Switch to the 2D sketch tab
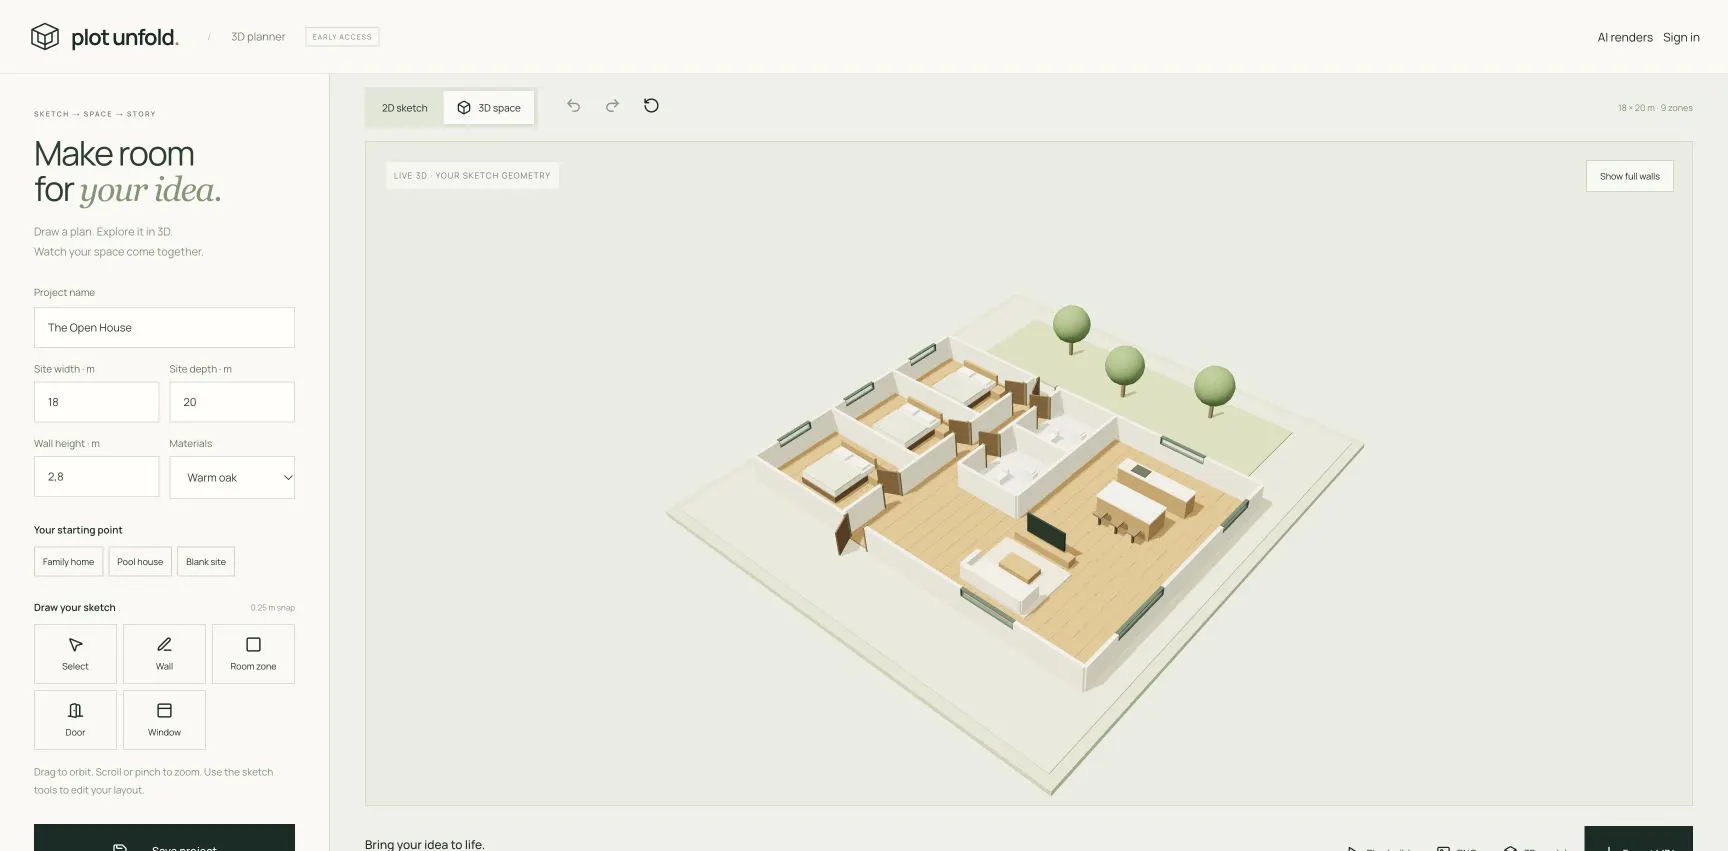1728x851 pixels. tap(404, 108)
